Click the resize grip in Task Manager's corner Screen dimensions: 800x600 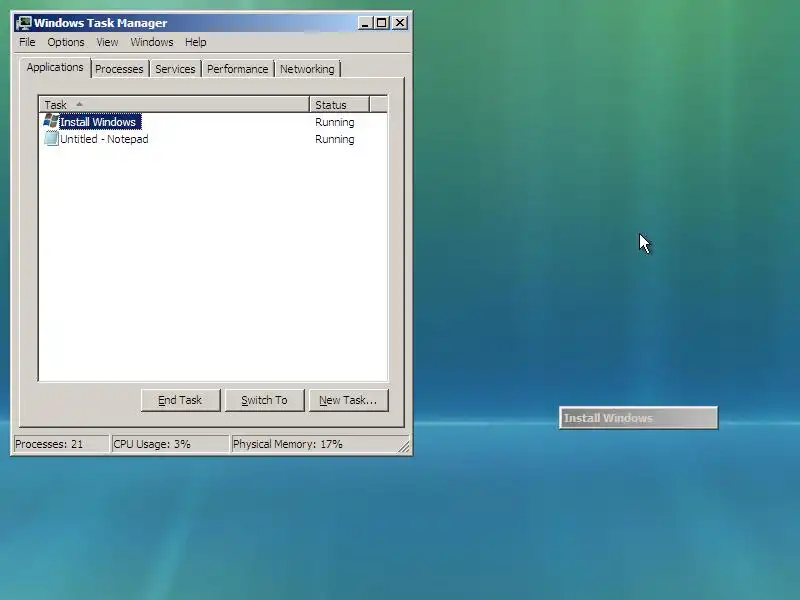pyautogui.click(x=404, y=446)
